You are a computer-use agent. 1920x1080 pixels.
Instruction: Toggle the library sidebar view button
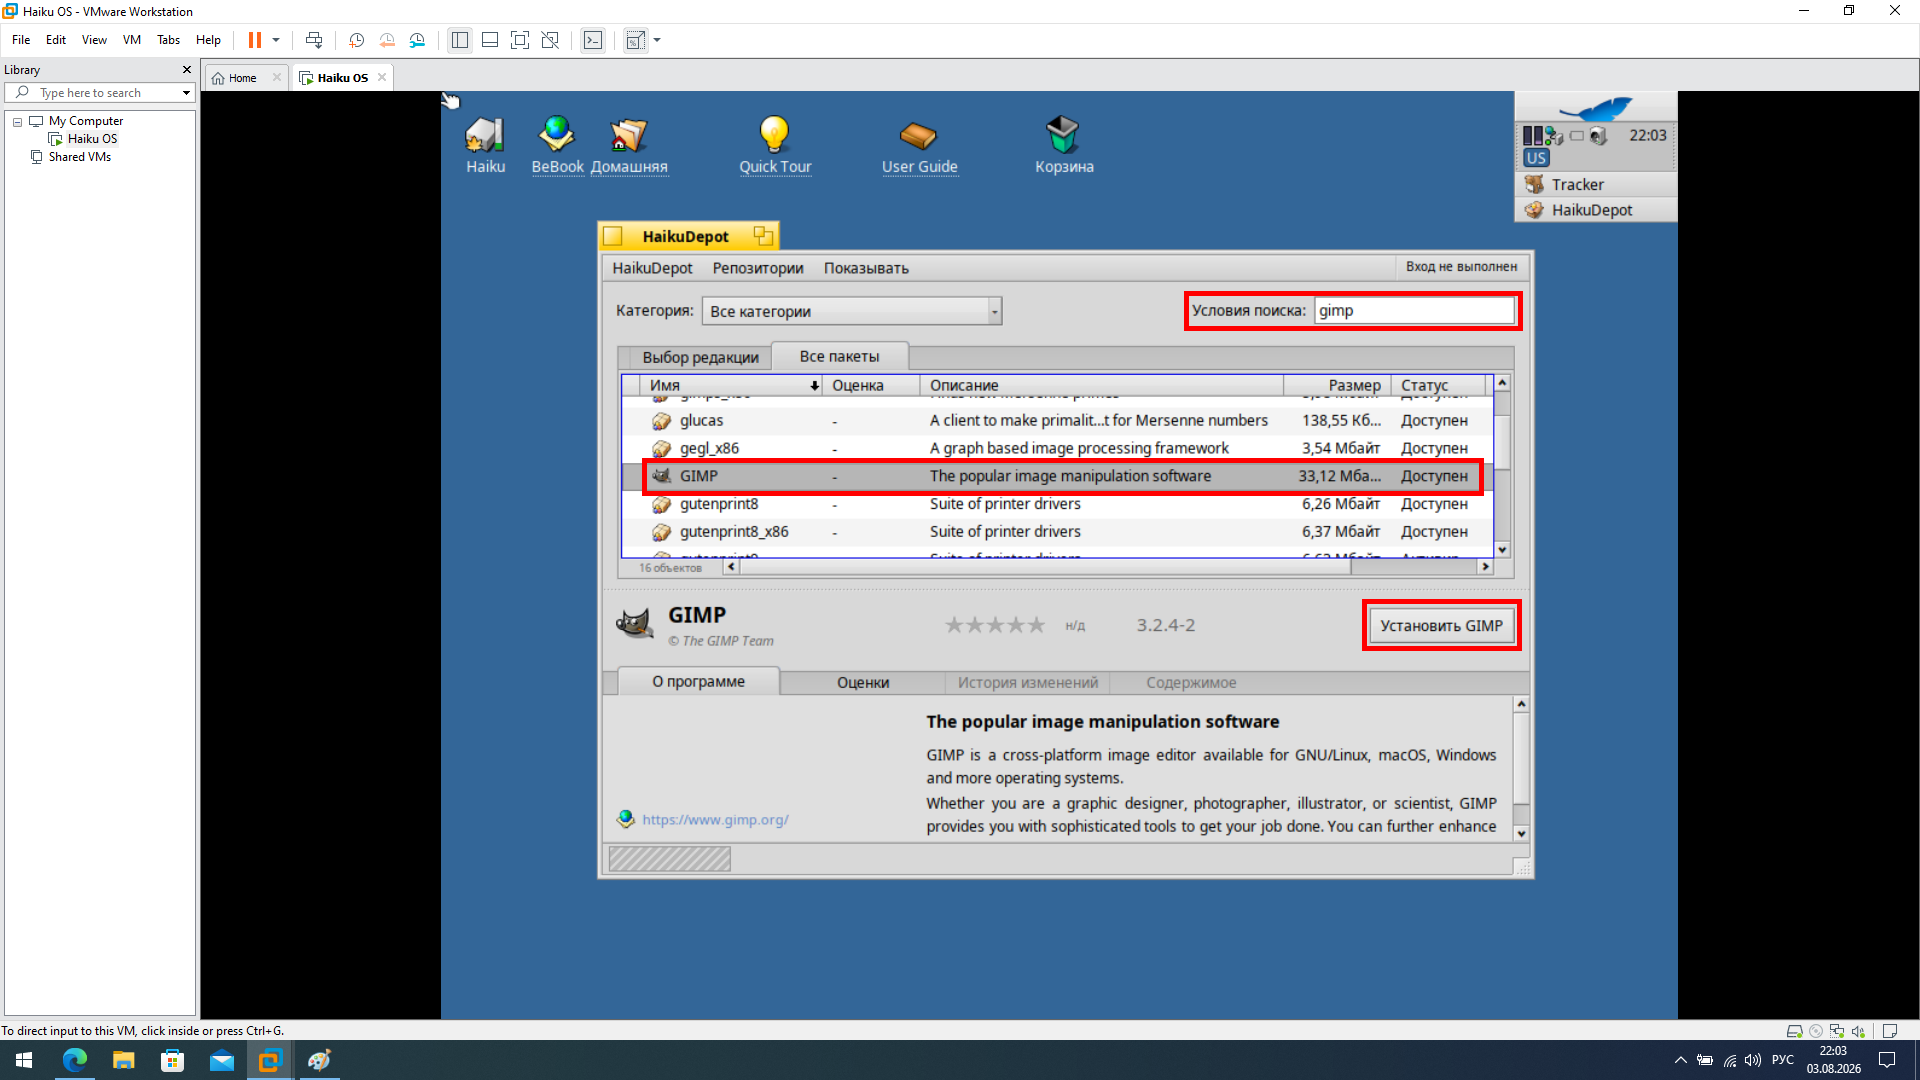click(x=460, y=40)
